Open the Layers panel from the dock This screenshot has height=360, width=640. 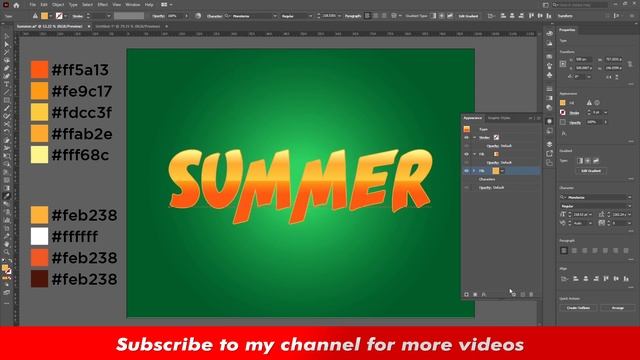(549, 144)
